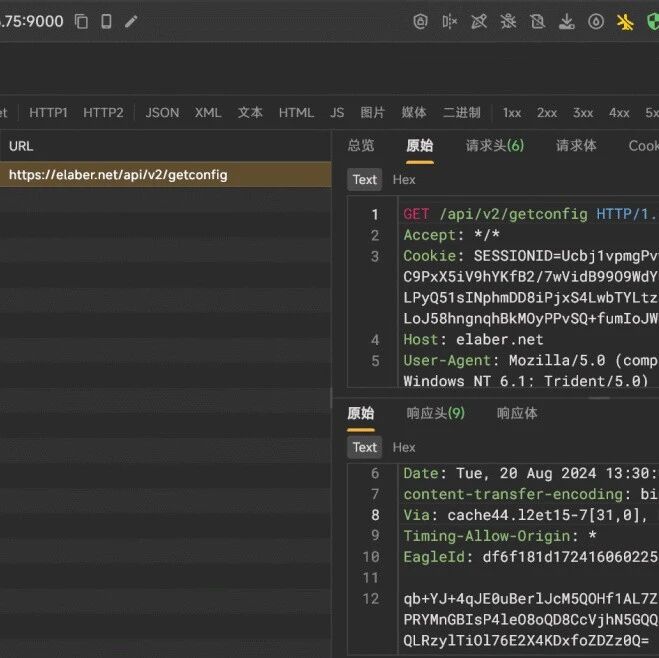659x658 pixels.
Task: Edit the proxy address with the pencil icon
Action: pyautogui.click(x=131, y=21)
